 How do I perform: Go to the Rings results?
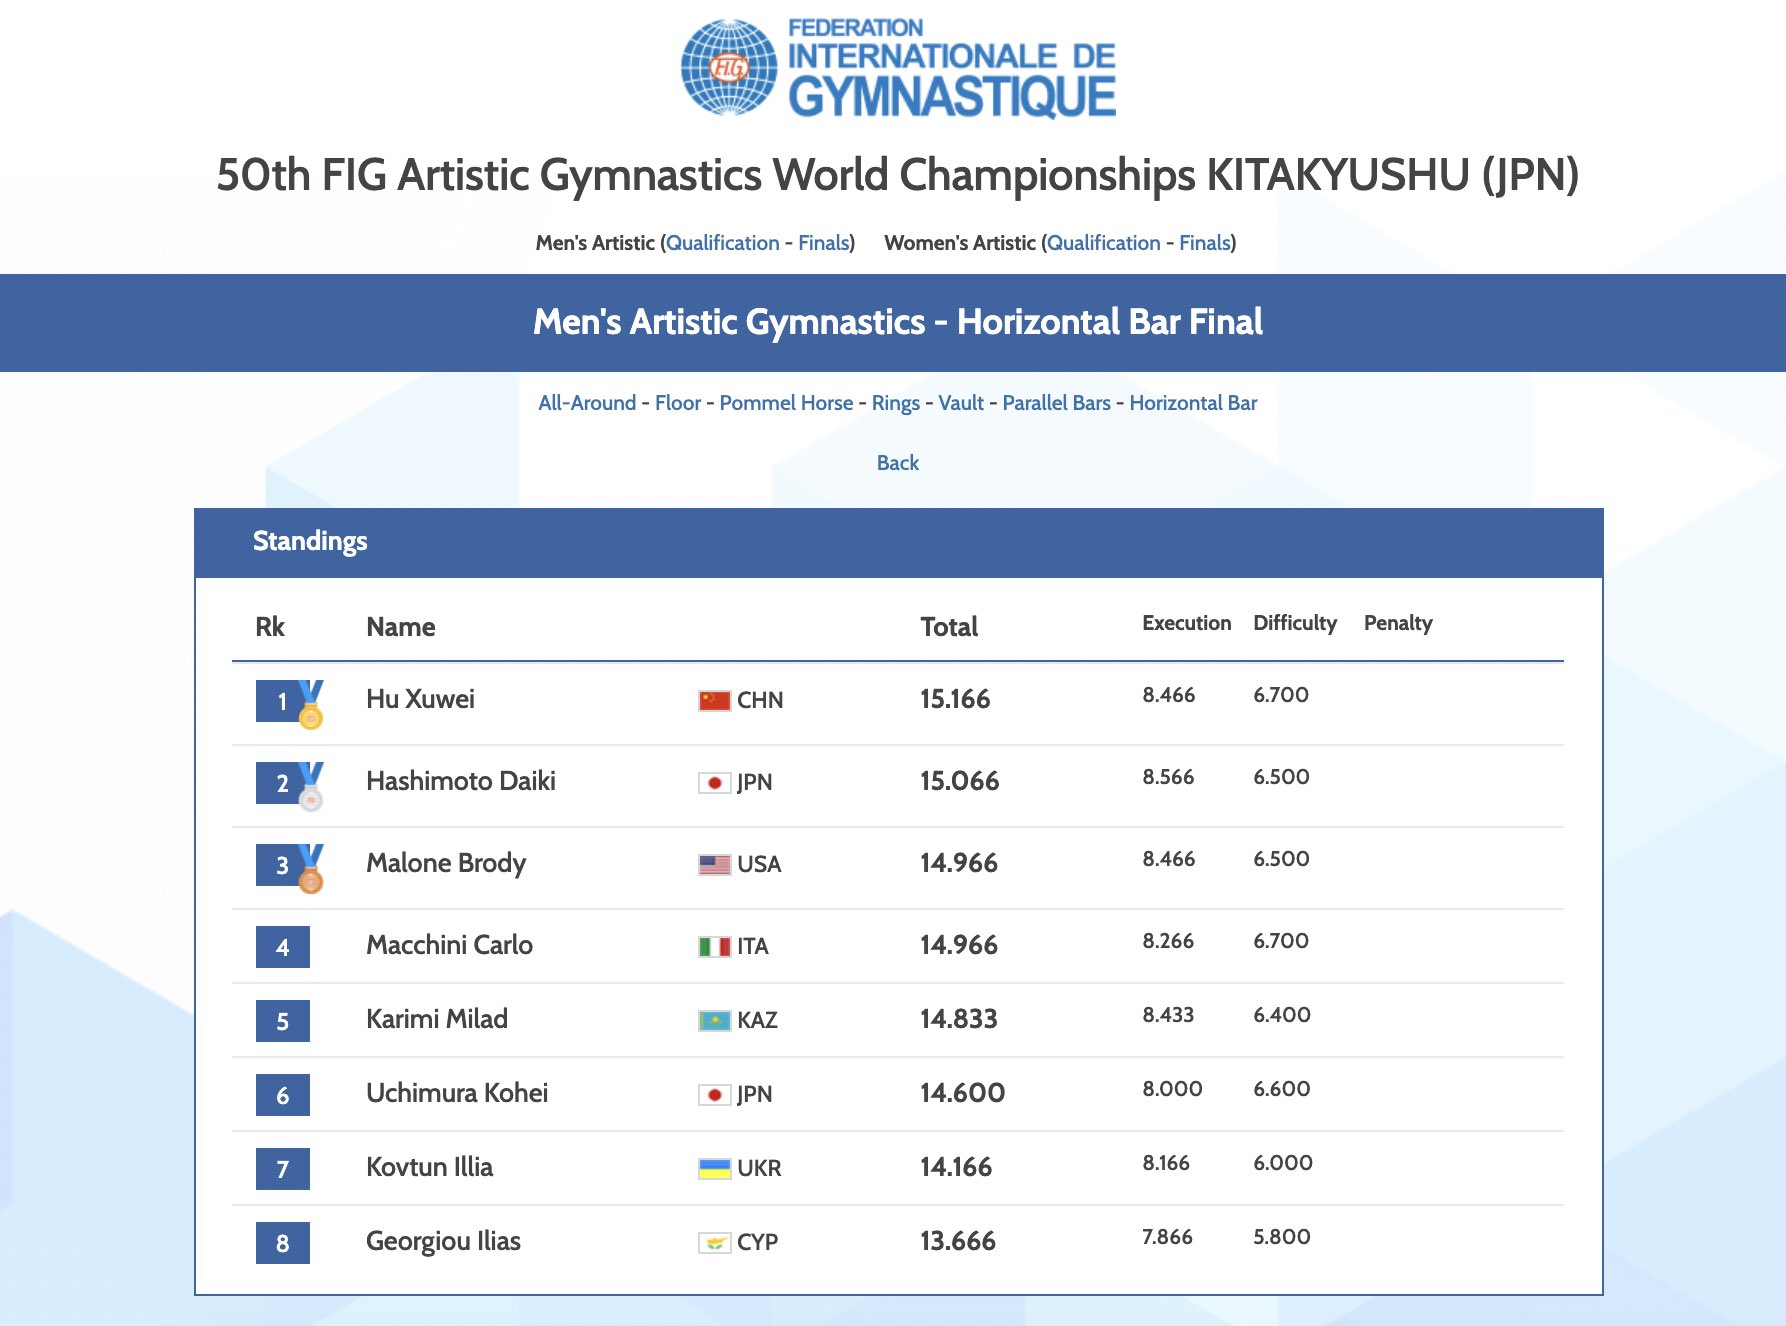point(896,404)
